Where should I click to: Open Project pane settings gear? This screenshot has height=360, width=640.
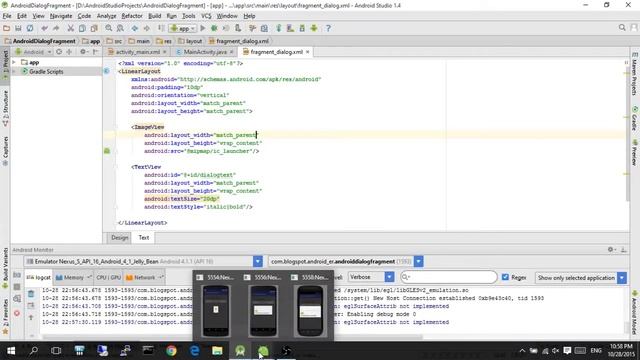[x=83, y=52]
